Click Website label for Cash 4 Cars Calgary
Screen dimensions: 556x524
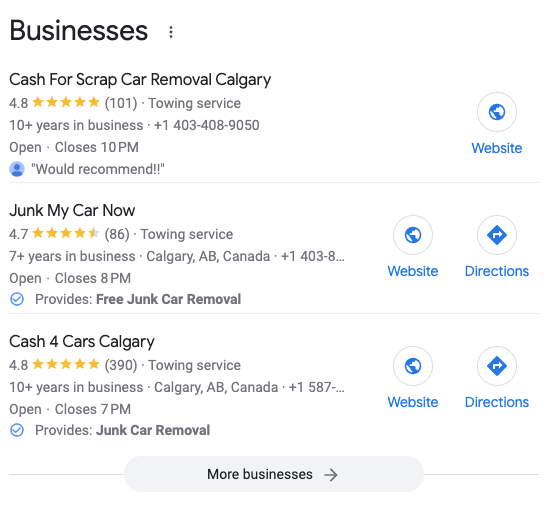click(413, 402)
